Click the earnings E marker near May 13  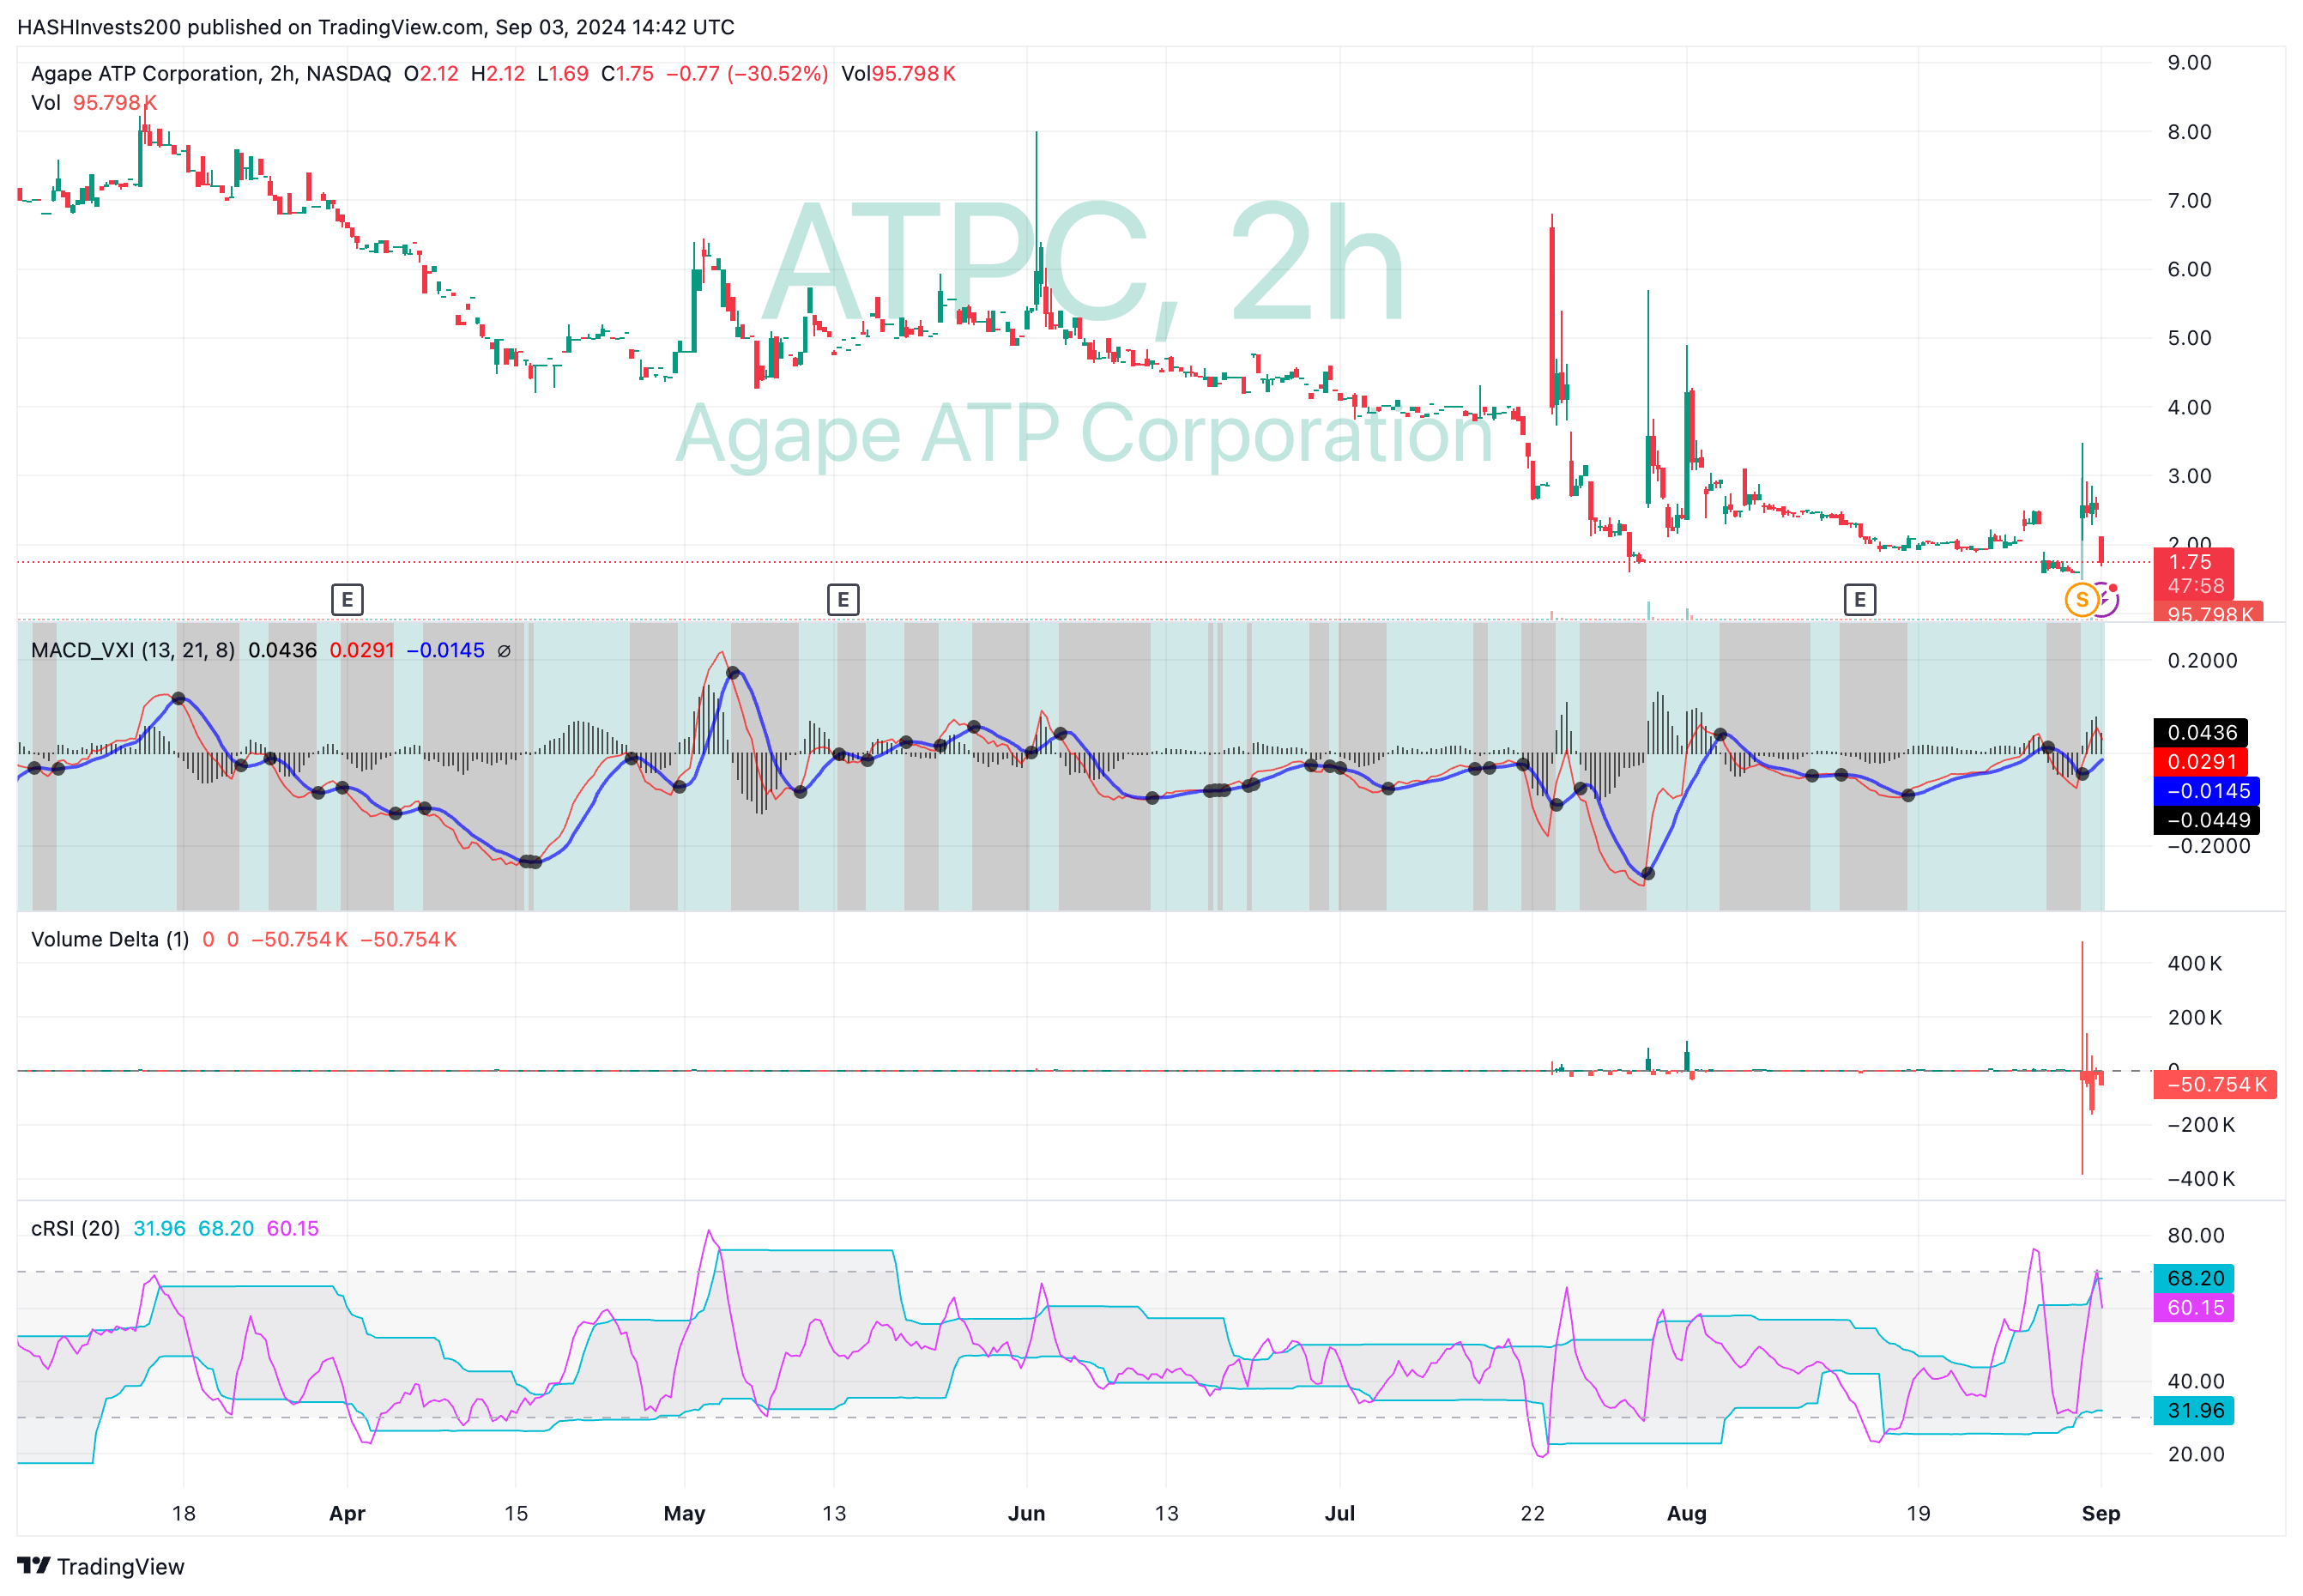(x=843, y=600)
